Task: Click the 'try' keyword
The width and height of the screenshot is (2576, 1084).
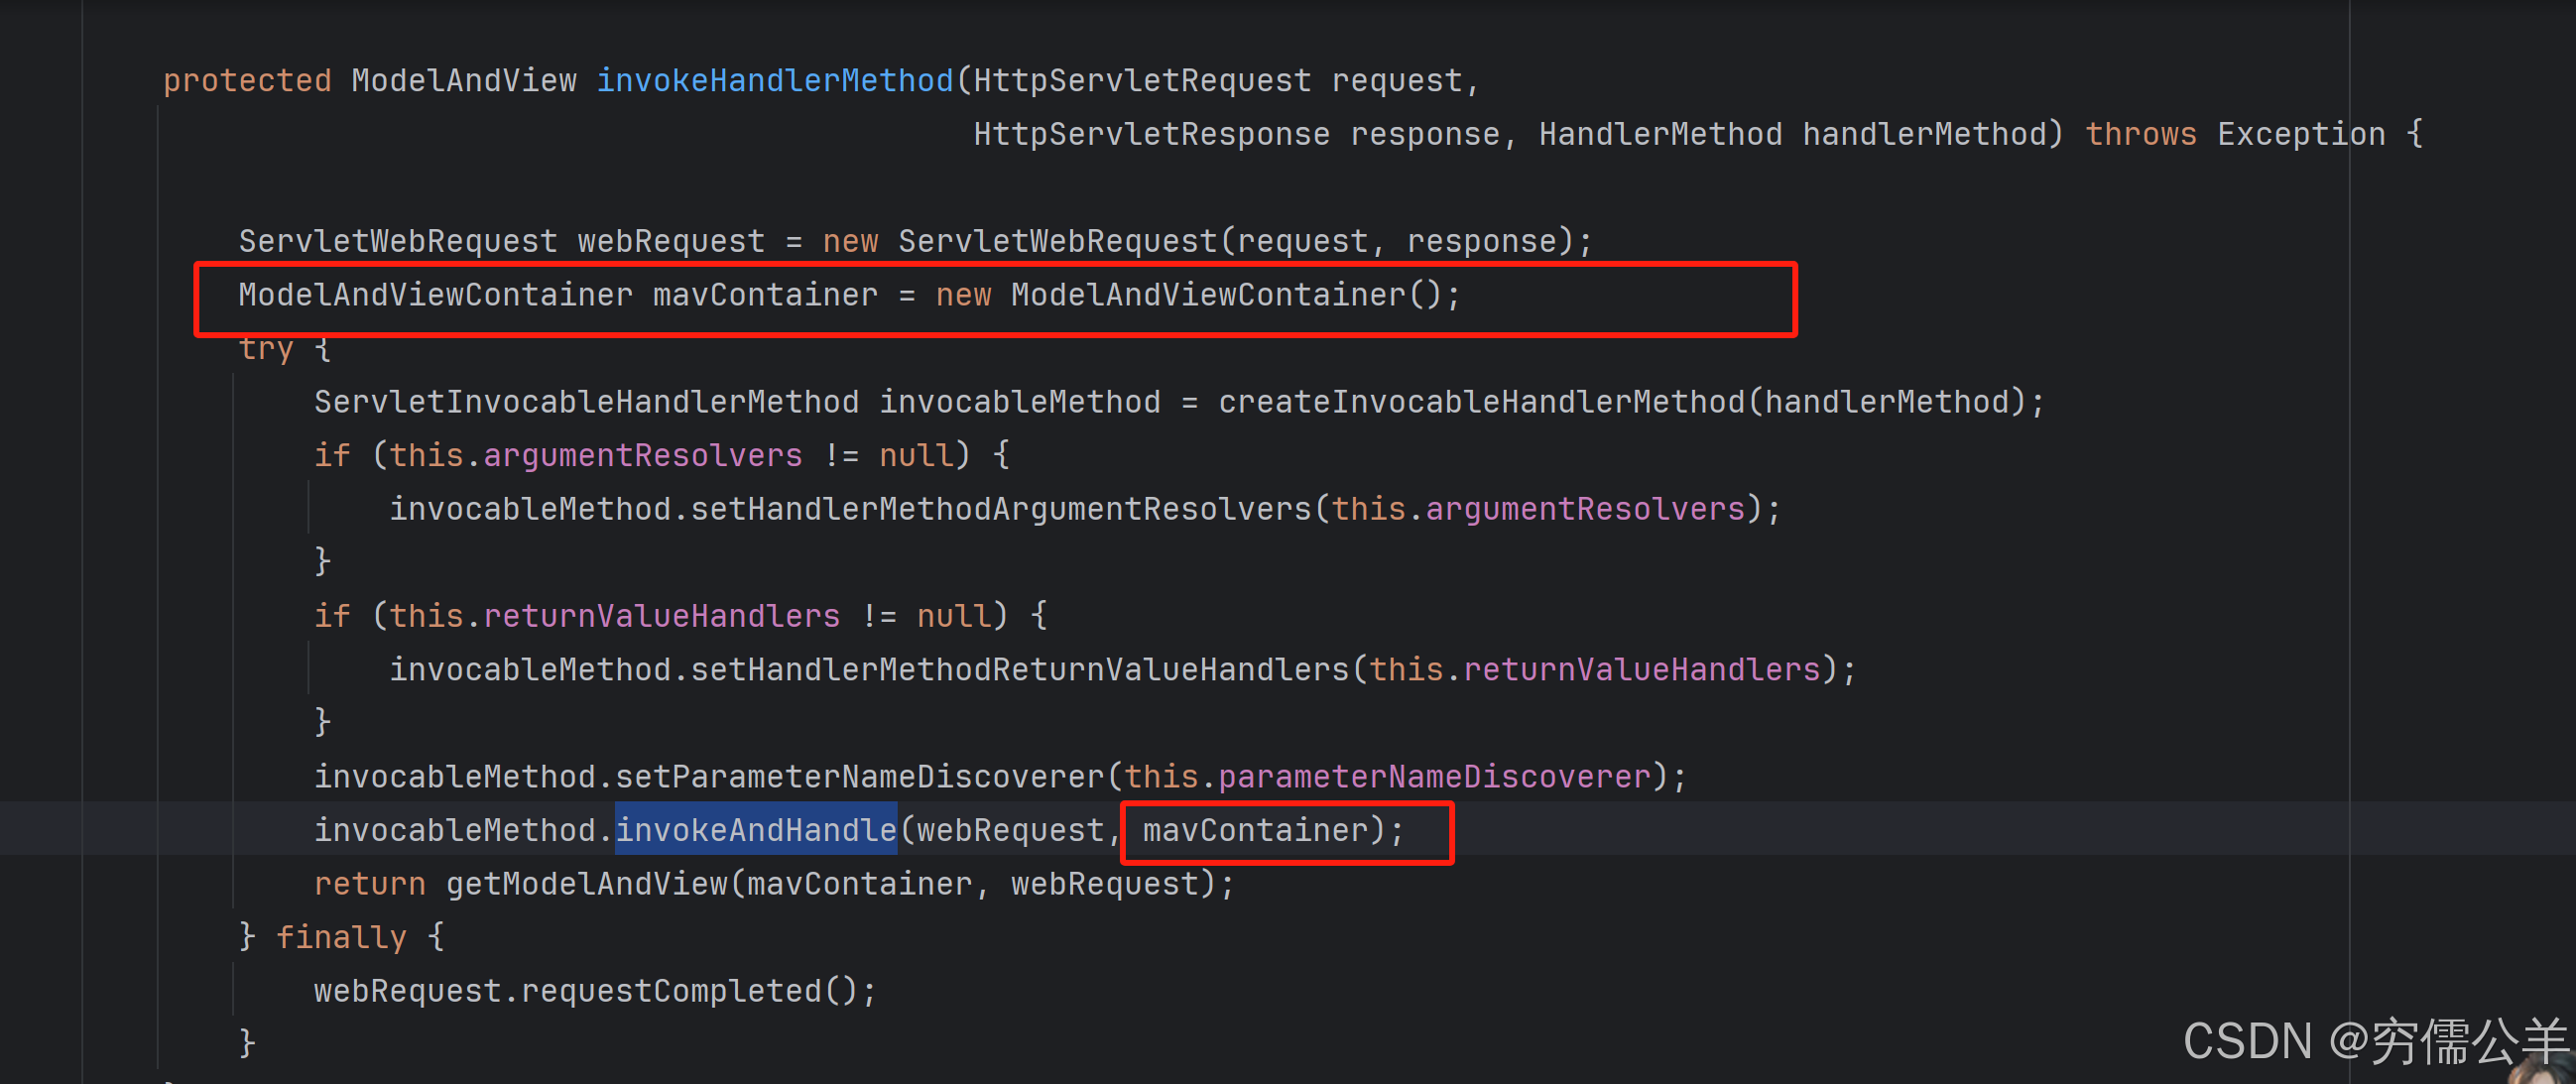Action: pos(265,349)
